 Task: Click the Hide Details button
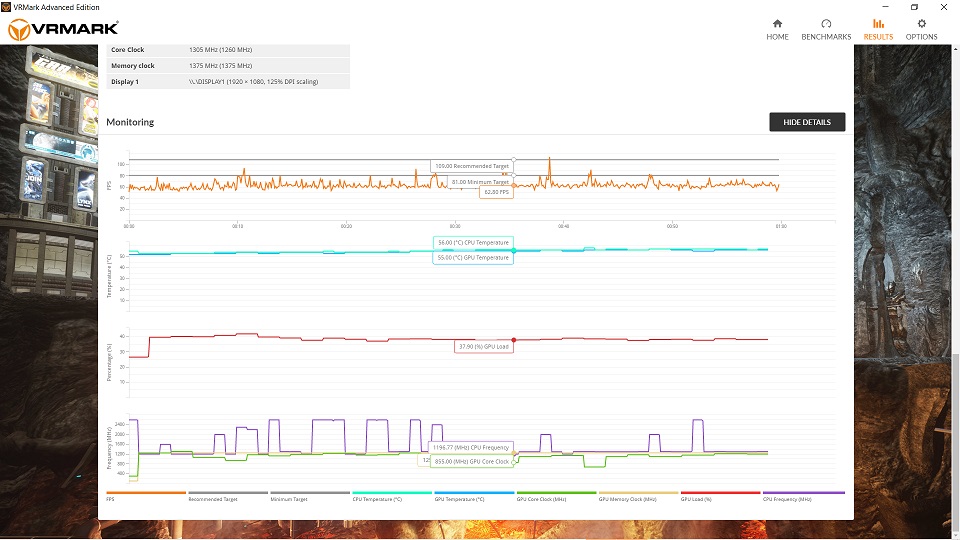[806, 122]
